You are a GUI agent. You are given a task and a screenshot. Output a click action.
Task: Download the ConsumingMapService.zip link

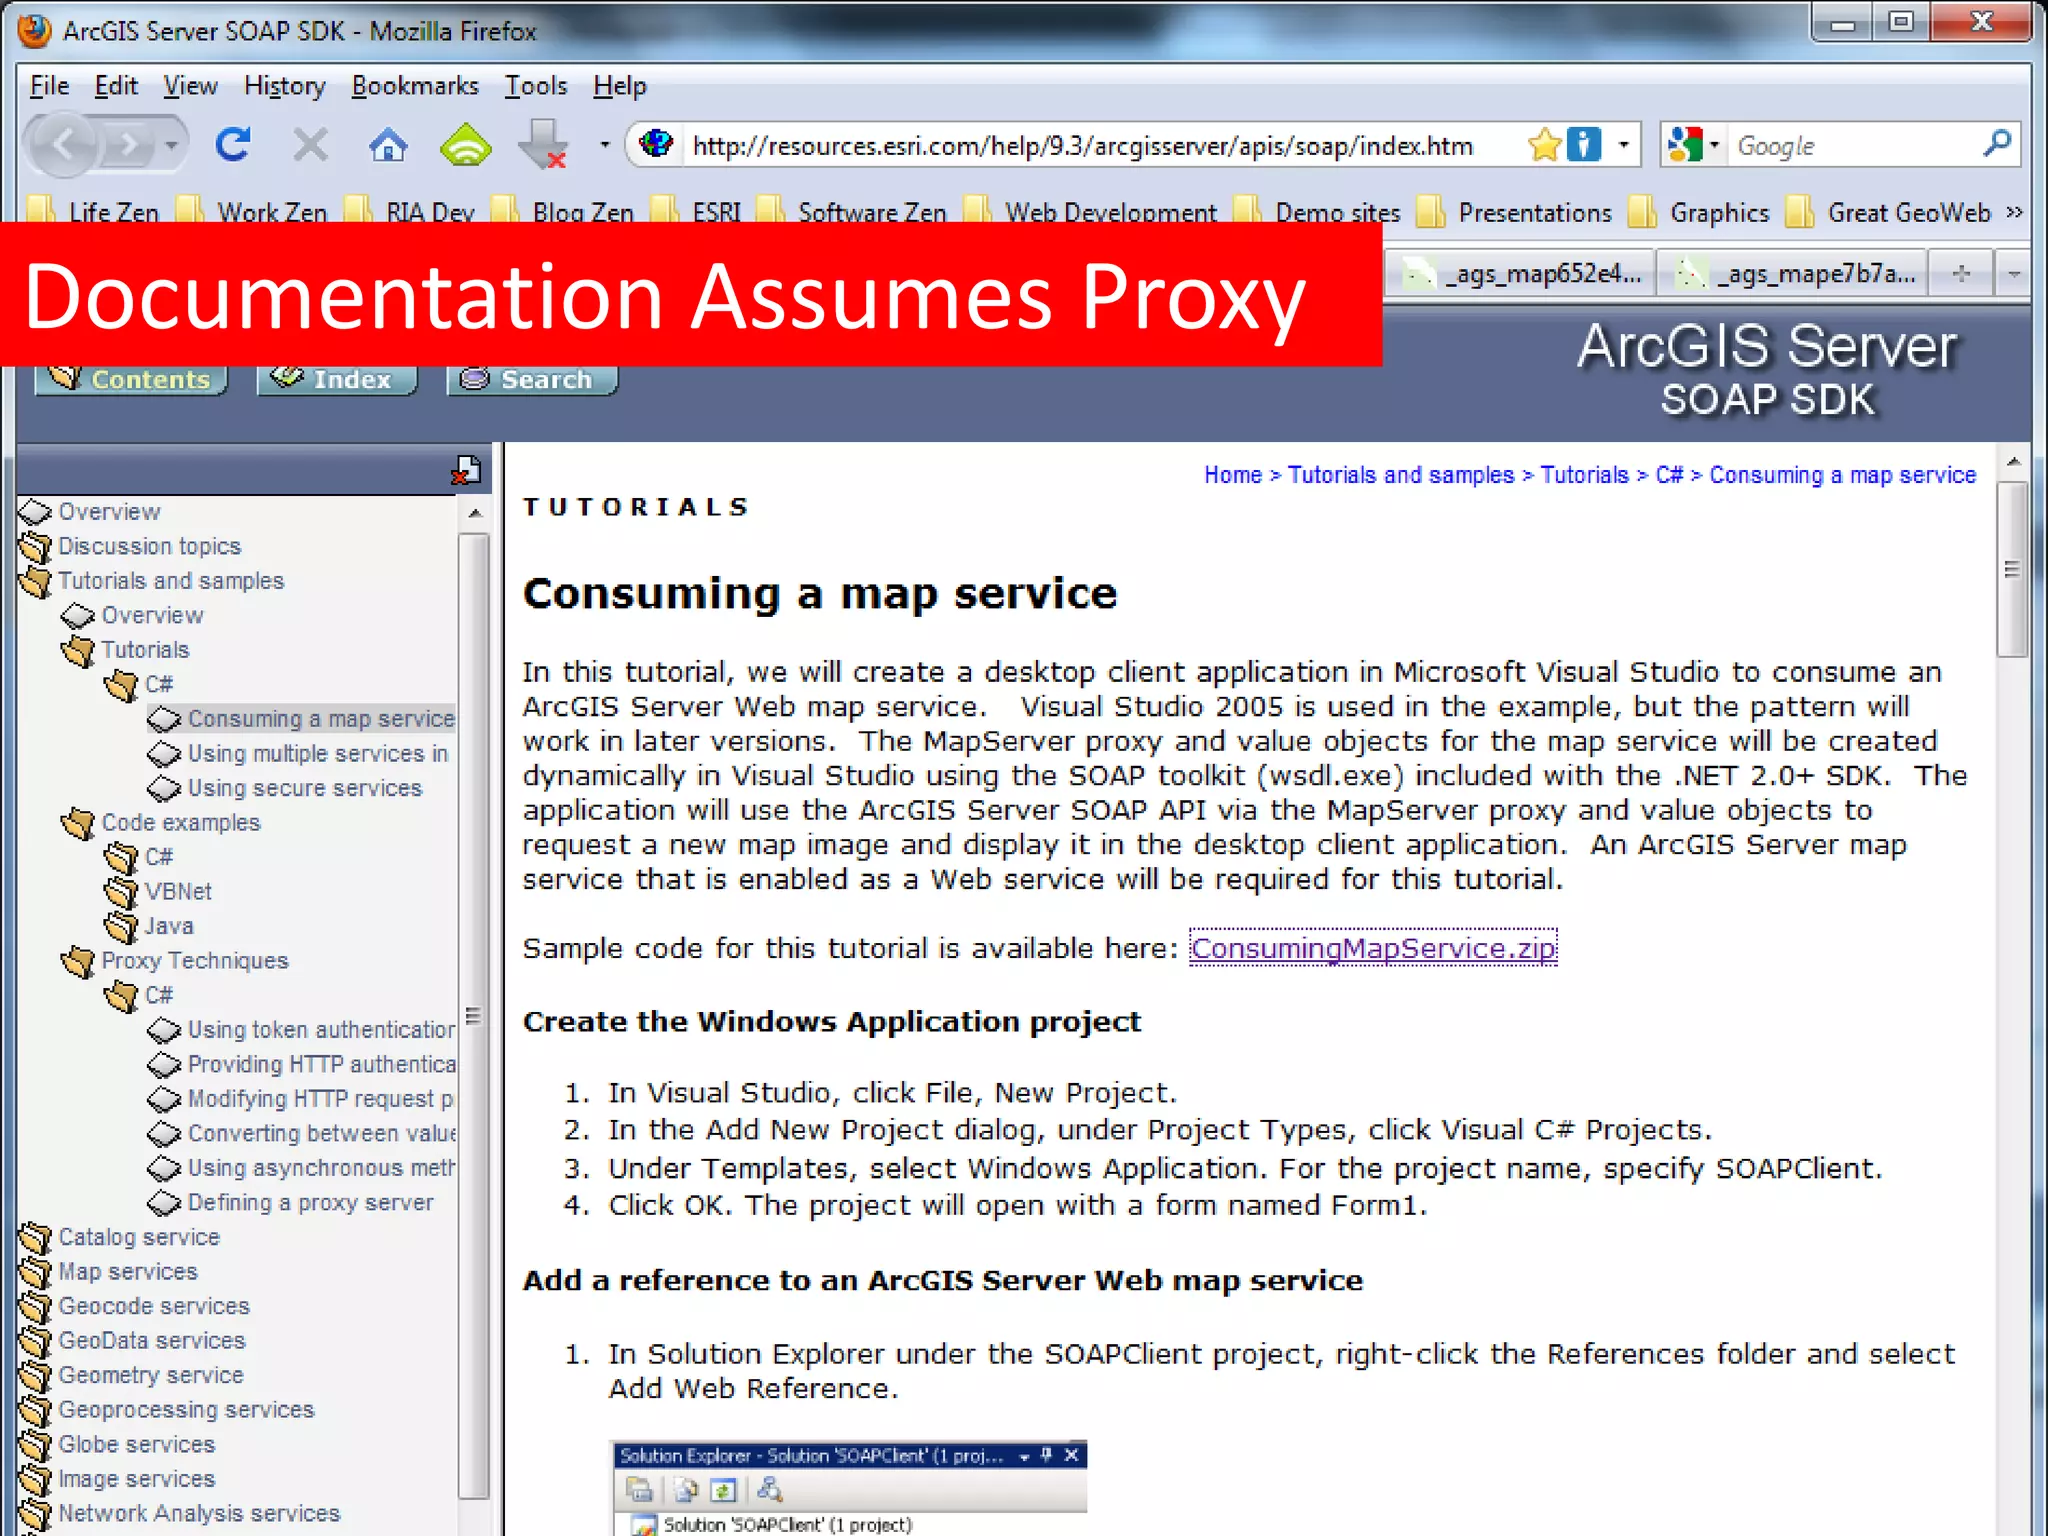[1373, 948]
